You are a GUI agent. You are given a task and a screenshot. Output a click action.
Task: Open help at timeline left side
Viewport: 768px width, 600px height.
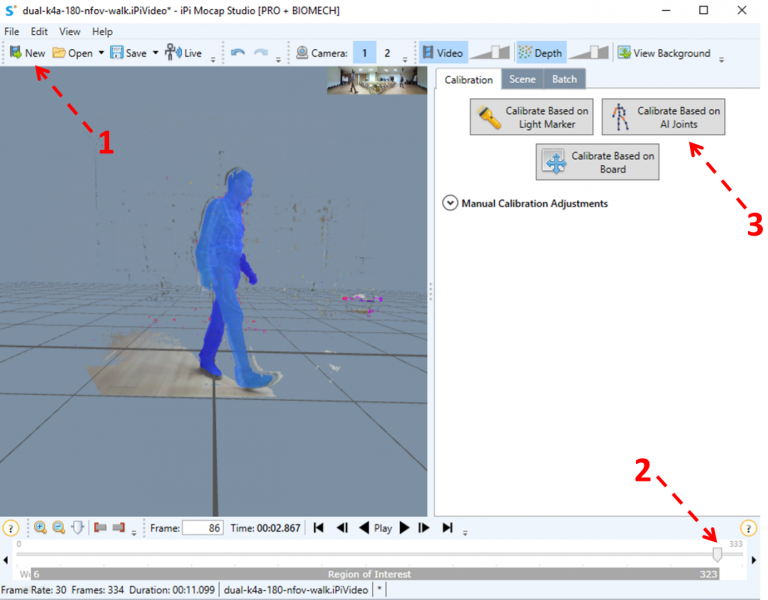[x=11, y=528]
